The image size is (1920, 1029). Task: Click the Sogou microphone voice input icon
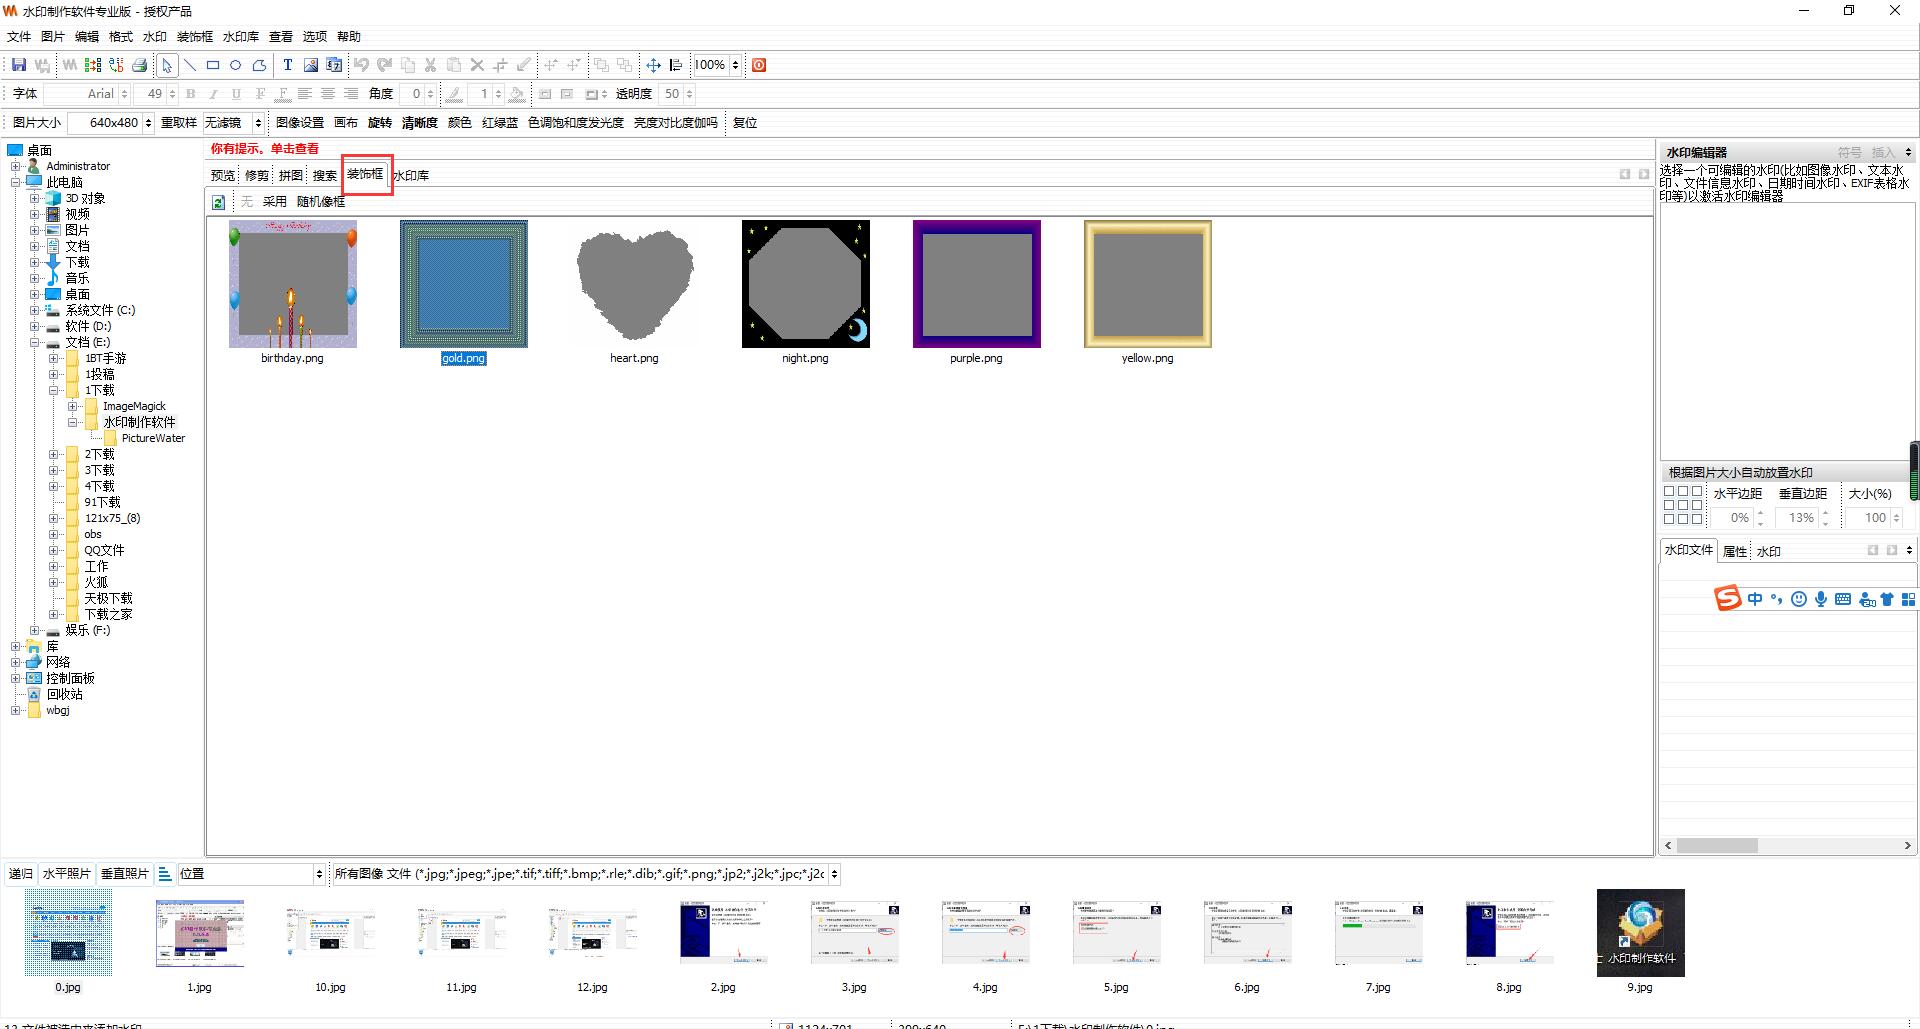pos(1821,599)
